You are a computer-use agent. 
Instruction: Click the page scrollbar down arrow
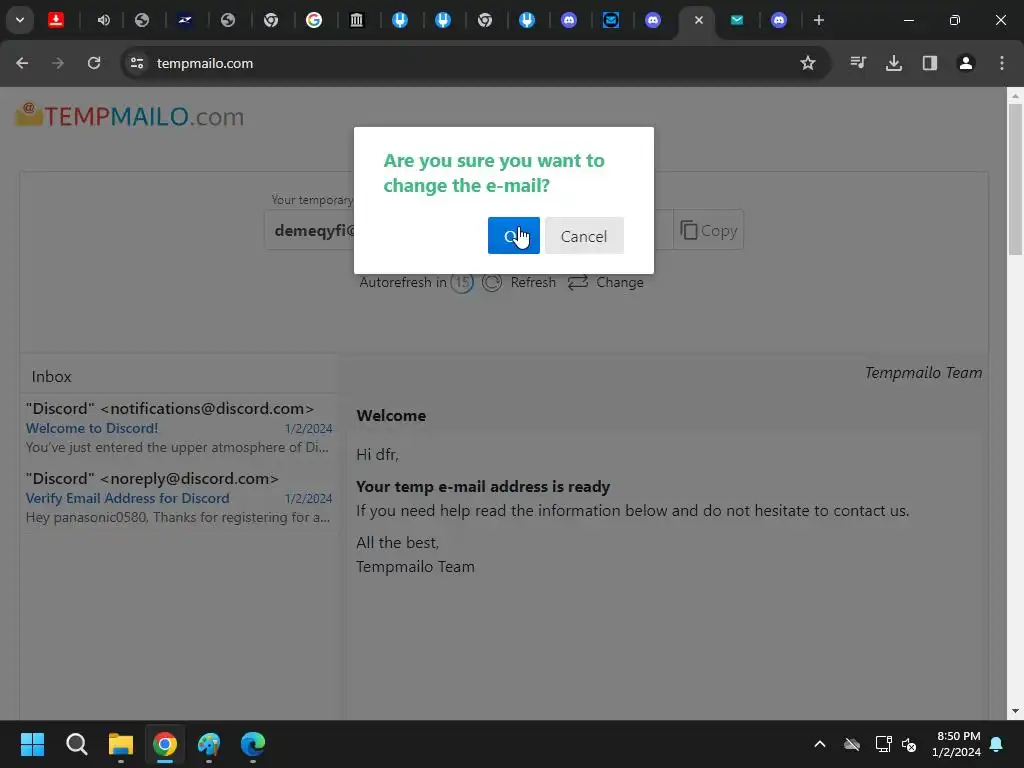tap(1015, 711)
